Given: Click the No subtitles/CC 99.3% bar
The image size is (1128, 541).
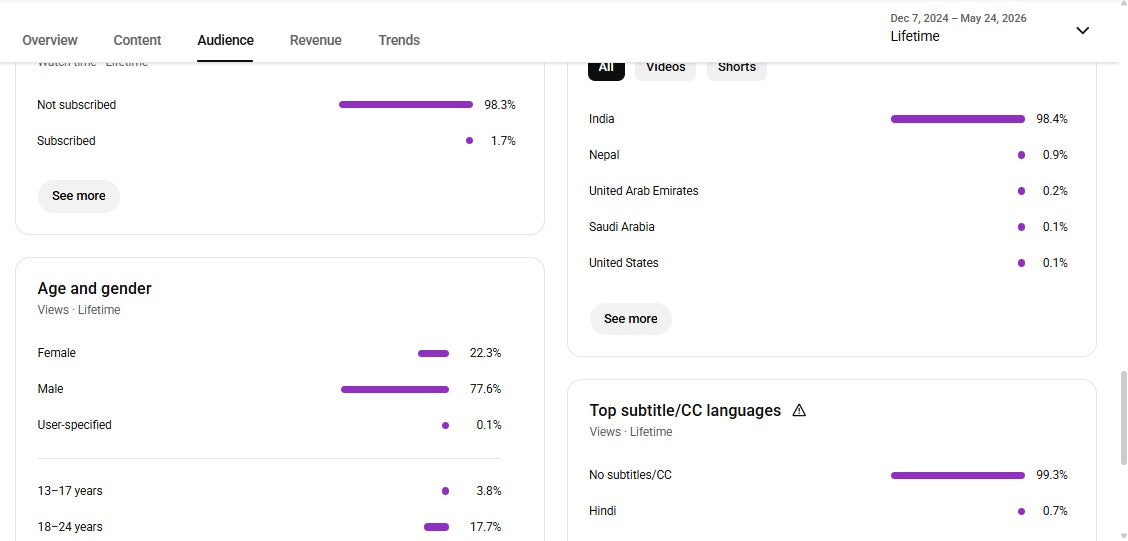Looking at the screenshot, I should point(958,476).
